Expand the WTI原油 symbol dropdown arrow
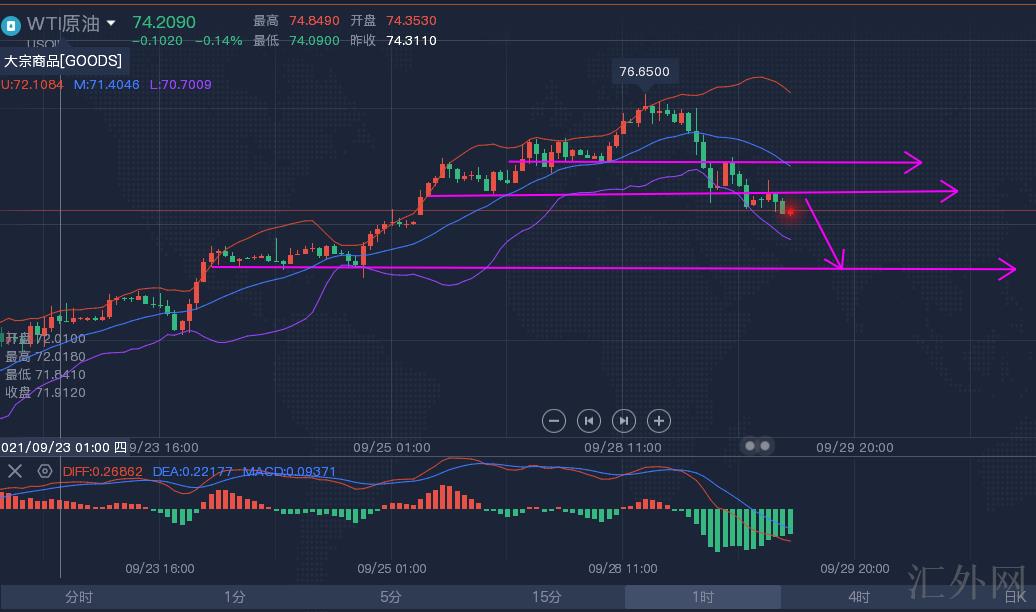Image resolution: width=1036 pixels, height=612 pixels. point(110,23)
